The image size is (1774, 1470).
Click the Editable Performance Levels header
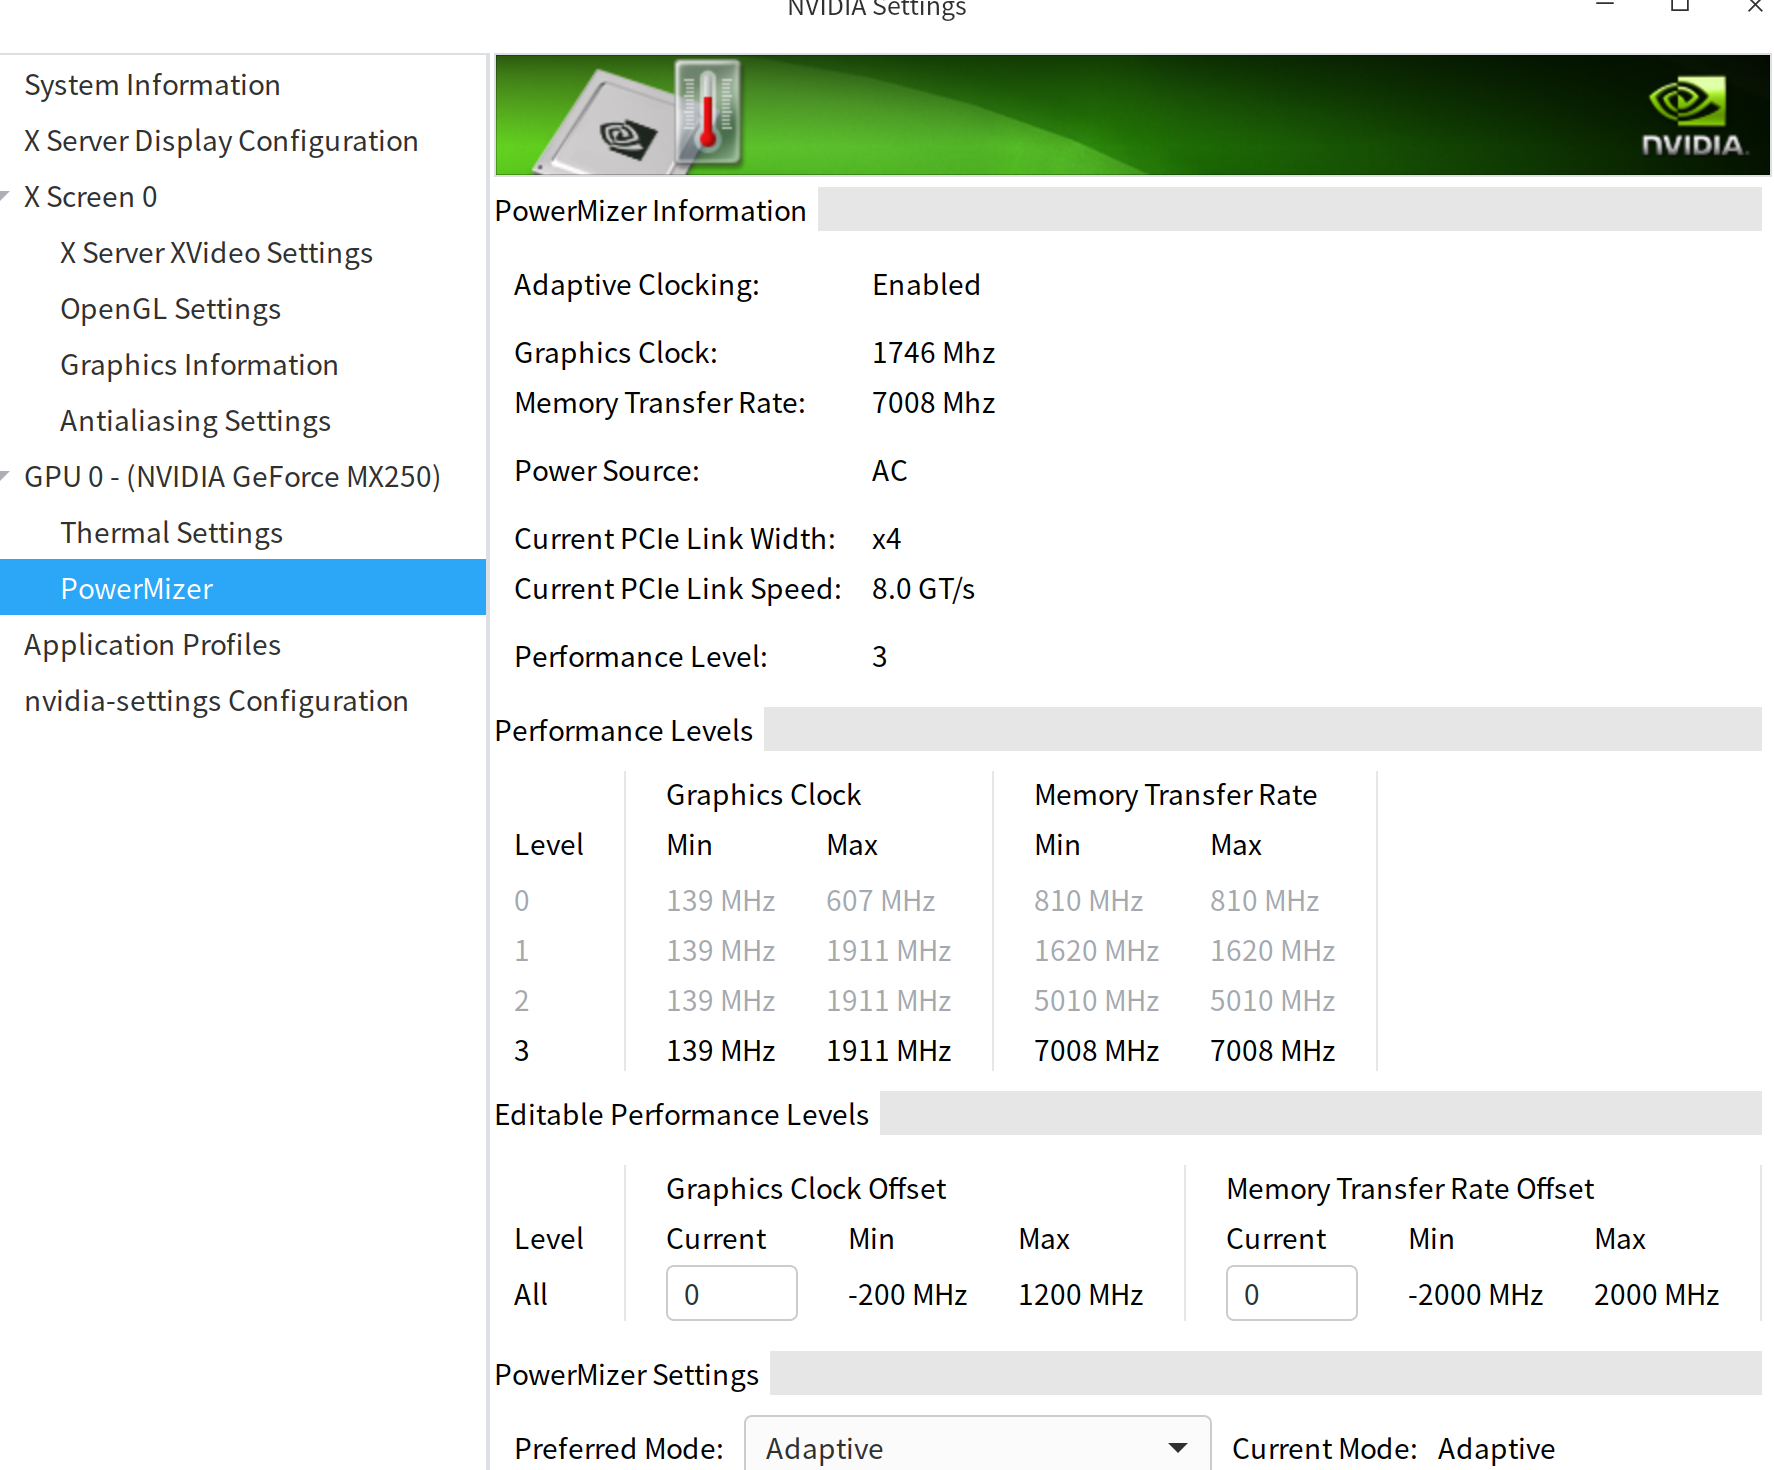click(681, 1115)
